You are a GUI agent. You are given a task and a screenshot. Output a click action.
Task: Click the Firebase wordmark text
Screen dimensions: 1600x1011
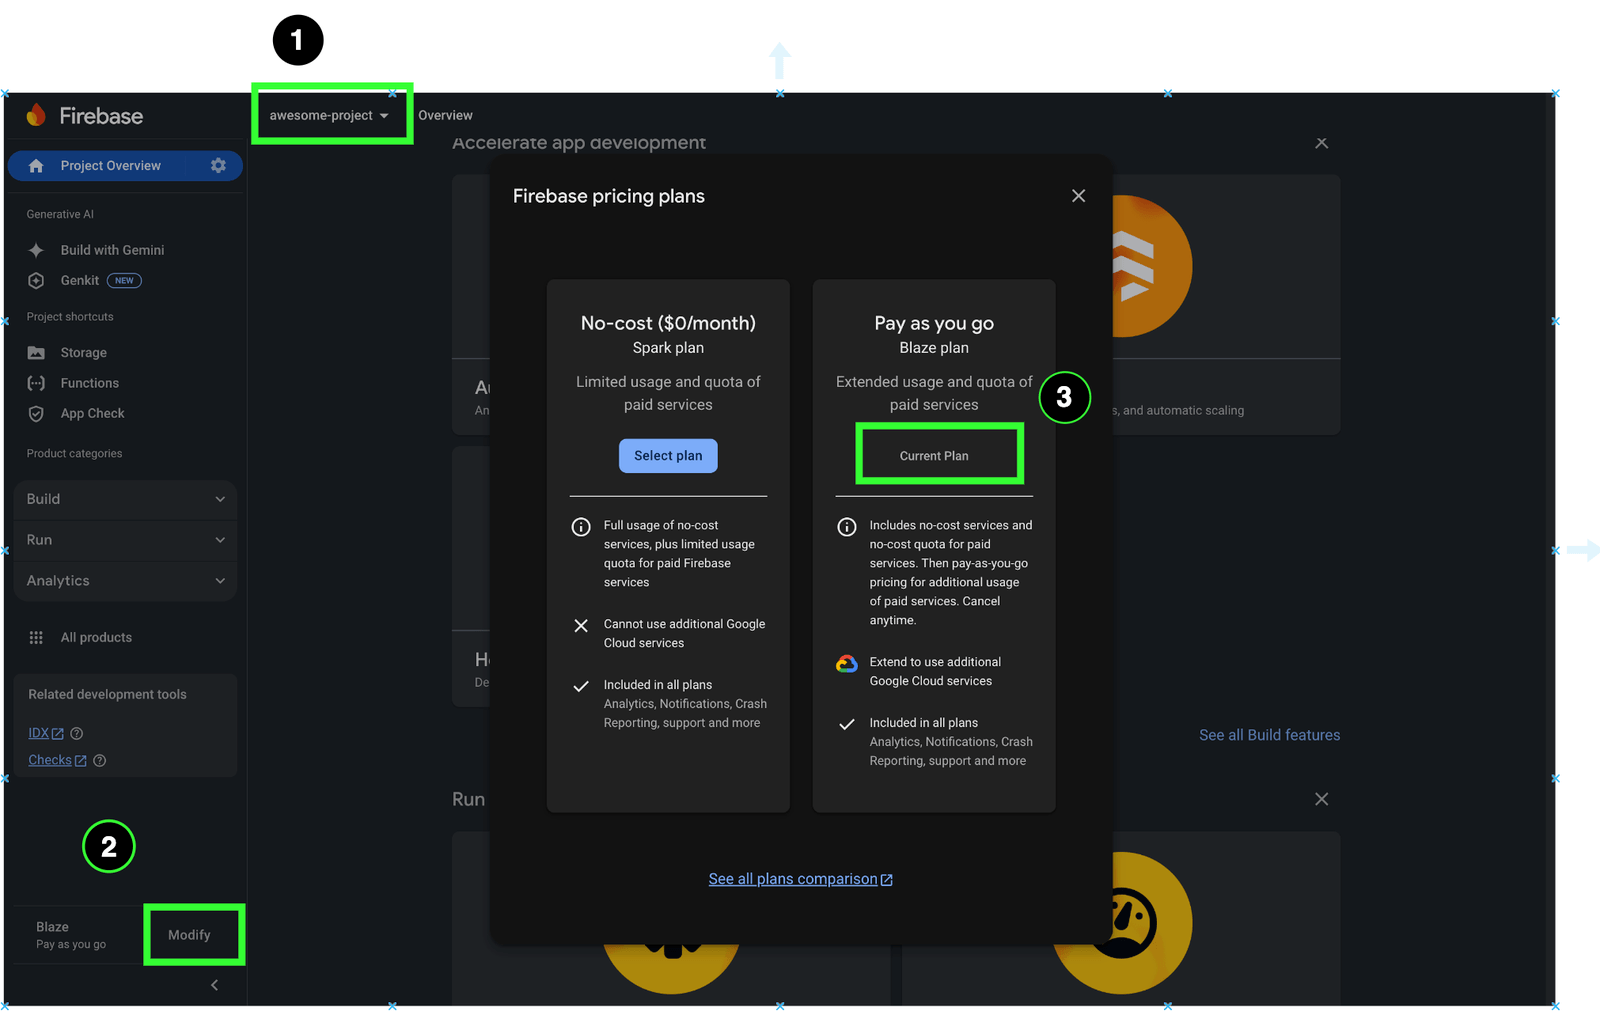[101, 116]
